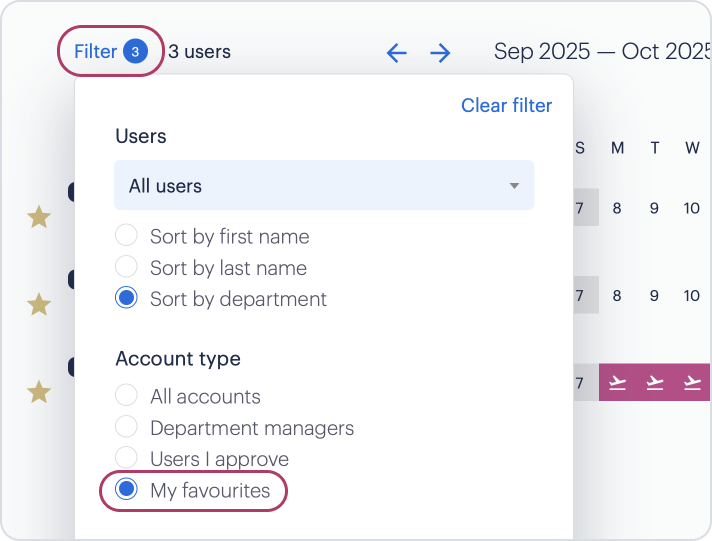This screenshot has height=541, width=712.
Task: Select Sort by last name option
Action: pyautogui.click(x=126, y=267)
